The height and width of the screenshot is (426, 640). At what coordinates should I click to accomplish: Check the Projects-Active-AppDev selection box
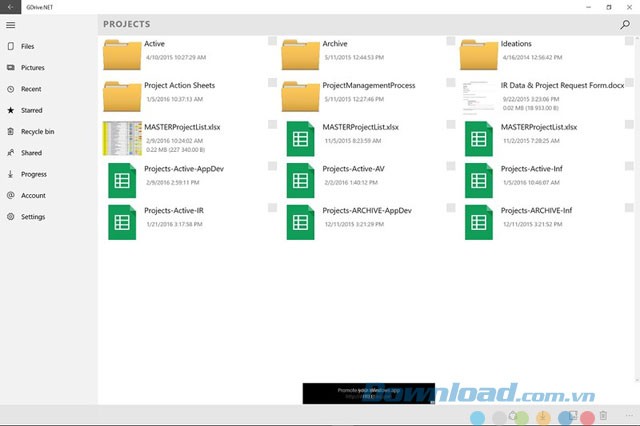(x=272, y=166)
